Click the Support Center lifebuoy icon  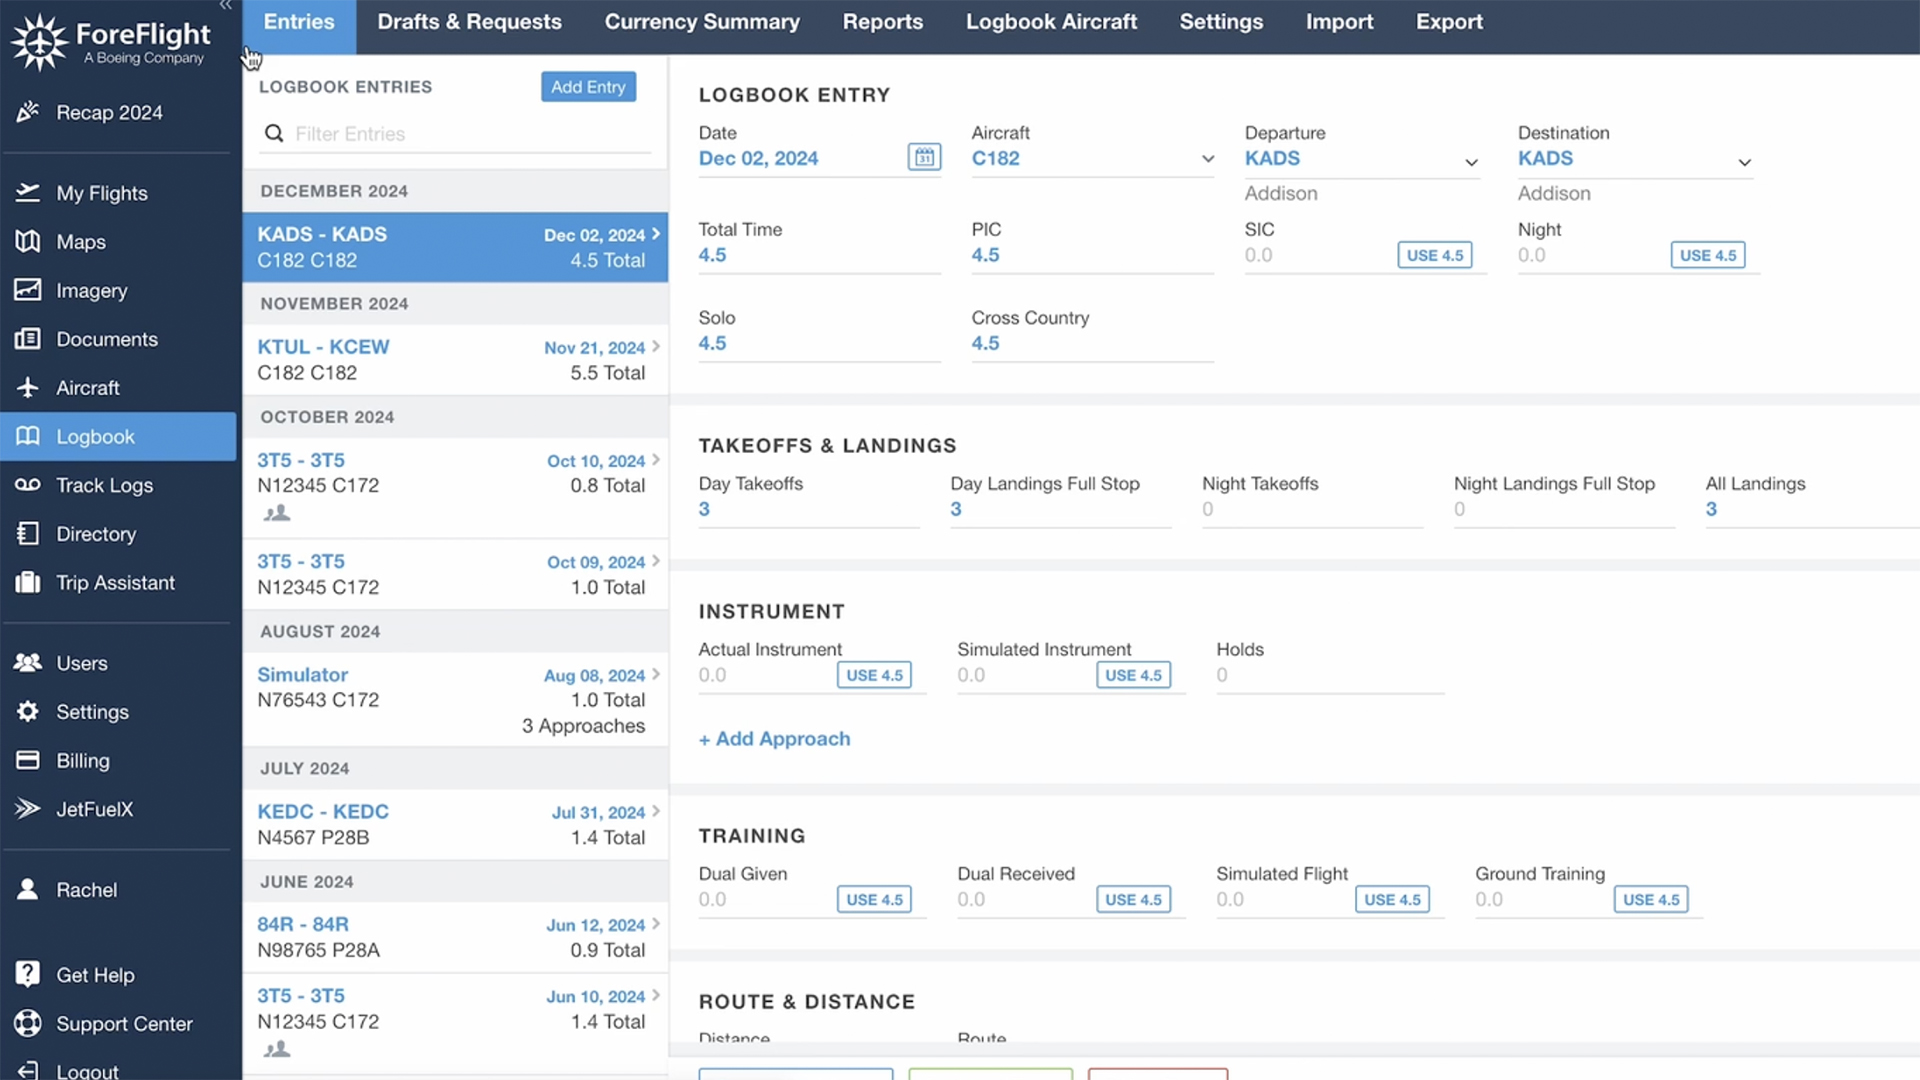click(28, 1023)
